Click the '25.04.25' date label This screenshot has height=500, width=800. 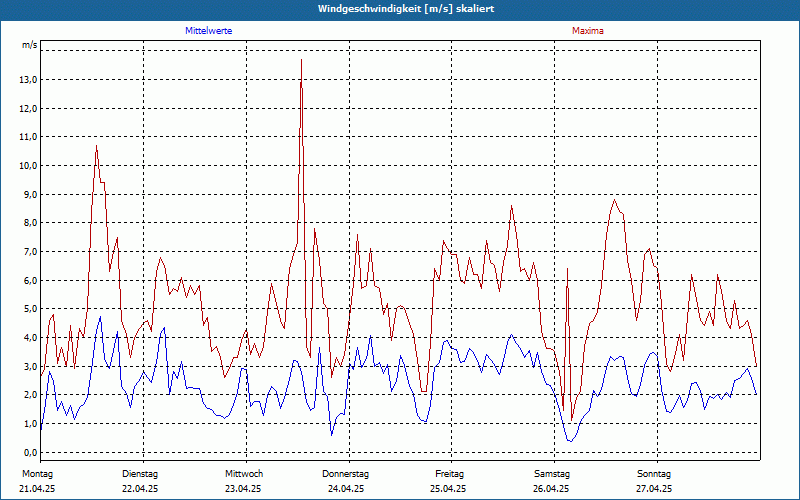point(448,489)
